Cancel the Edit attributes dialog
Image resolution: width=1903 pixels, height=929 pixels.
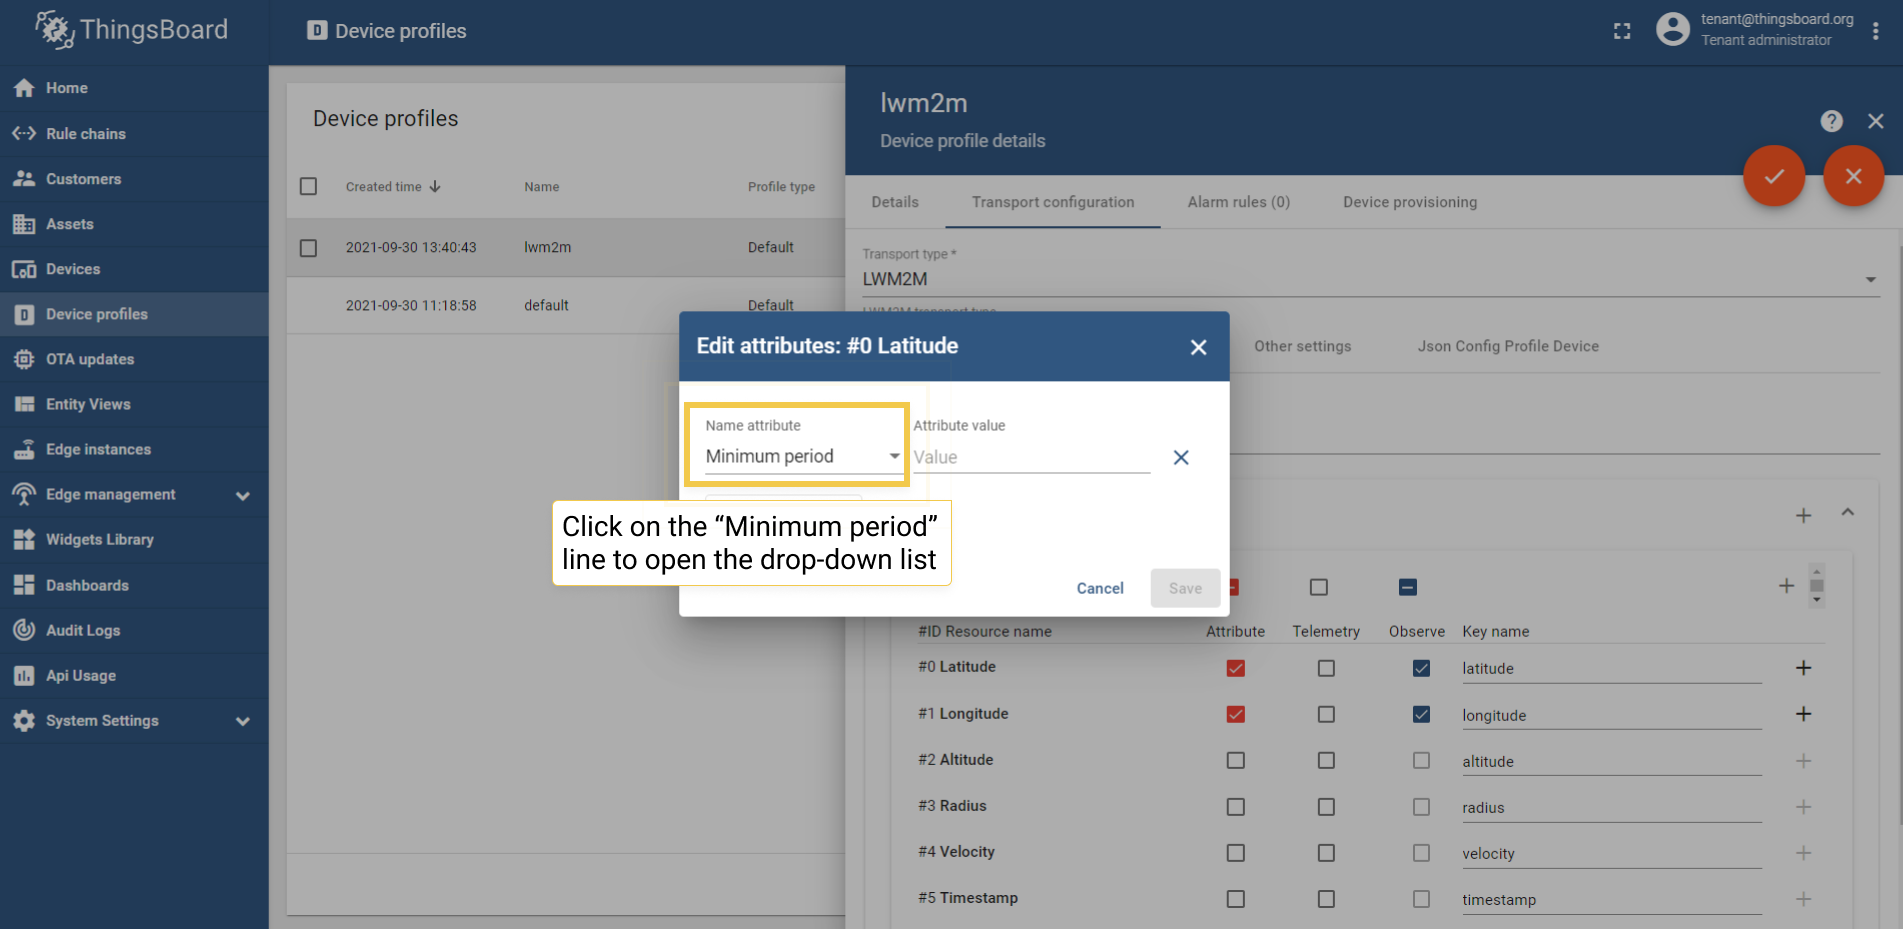[1100, 588]
